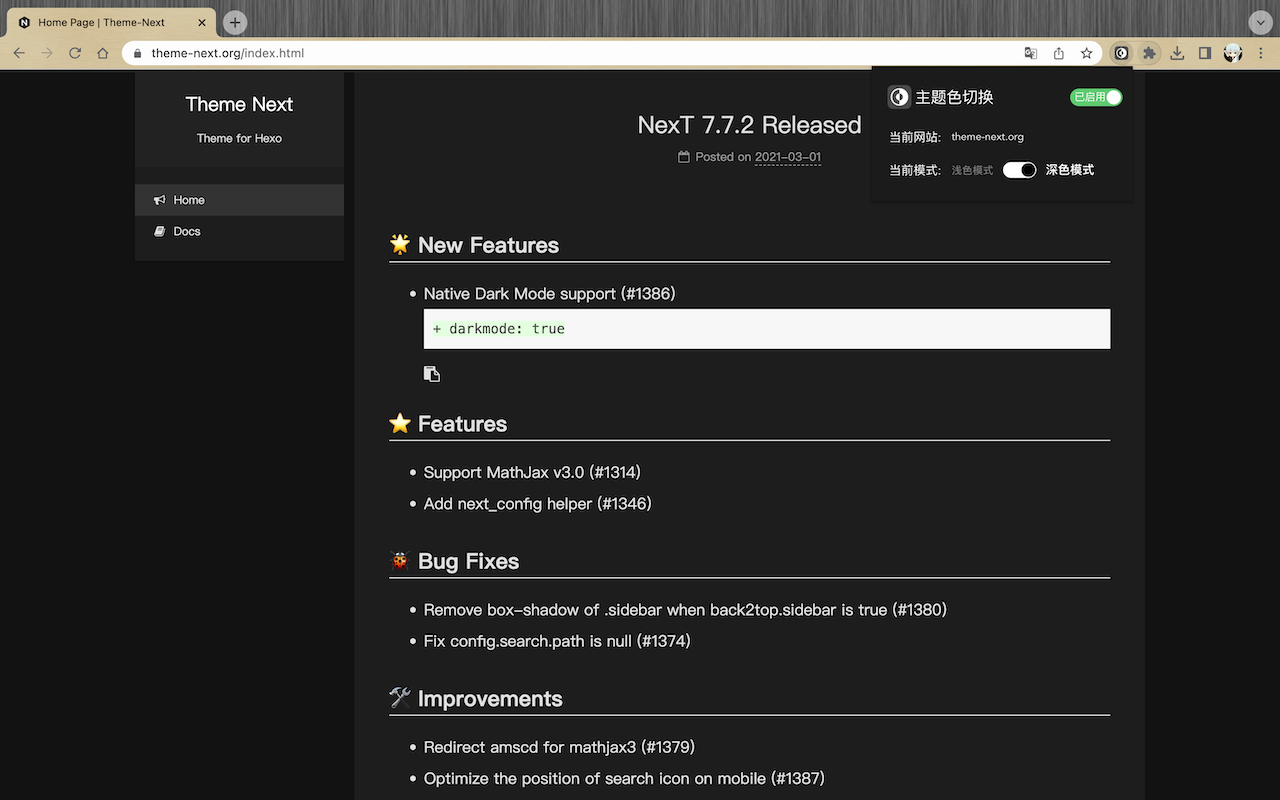The image size is (1280, 800).
Task: Toggle the browser side panel icon
Action: coord(1205,53)
